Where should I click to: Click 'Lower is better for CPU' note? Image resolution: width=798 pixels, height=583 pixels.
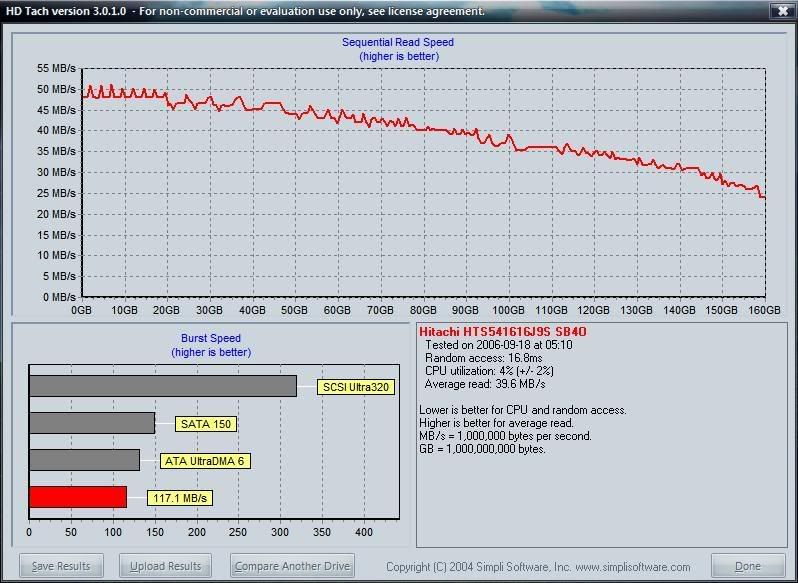click(x=523, y=410)
